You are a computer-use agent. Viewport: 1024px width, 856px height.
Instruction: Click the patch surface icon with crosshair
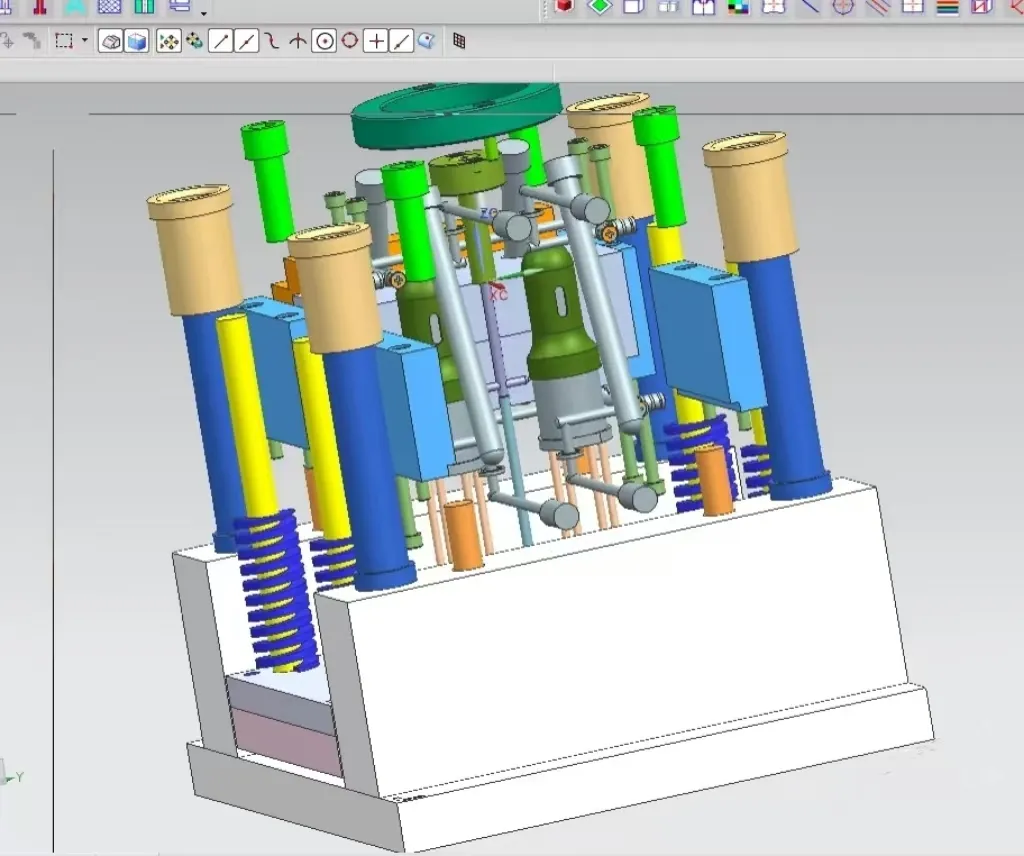tap(773, 7)
